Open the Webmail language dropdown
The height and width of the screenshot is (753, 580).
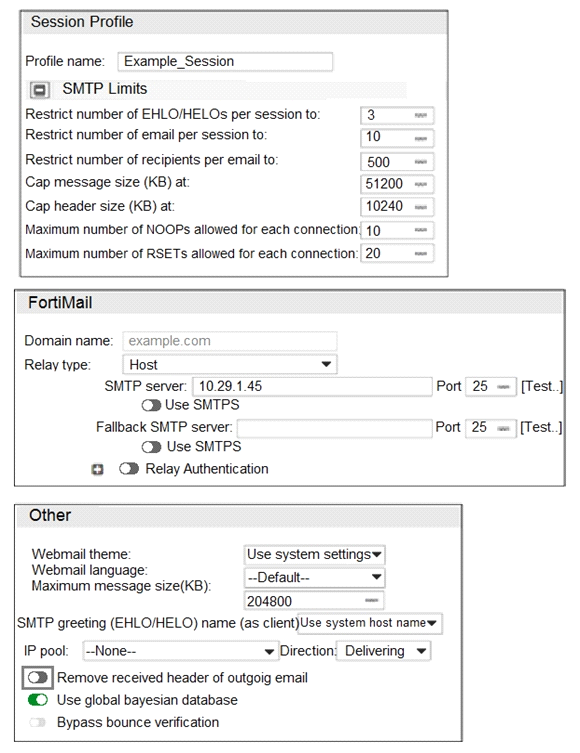(314, 577)
